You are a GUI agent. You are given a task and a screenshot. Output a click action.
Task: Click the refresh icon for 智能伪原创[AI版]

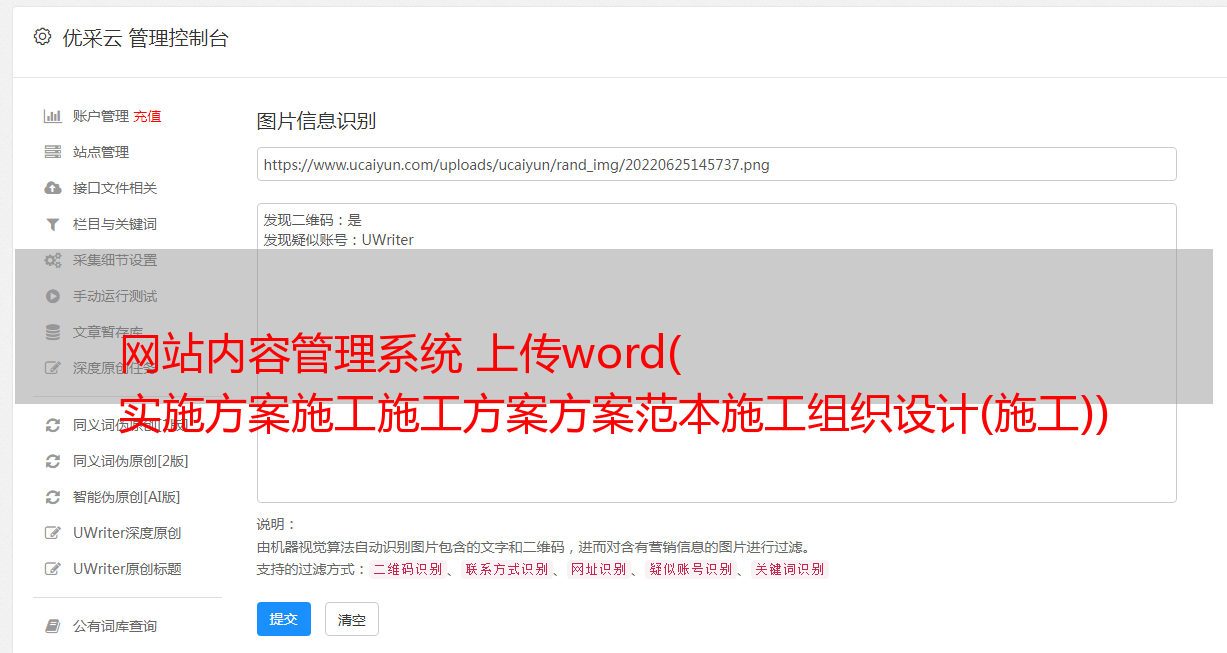pyautogui.click(x=53, y=497)
